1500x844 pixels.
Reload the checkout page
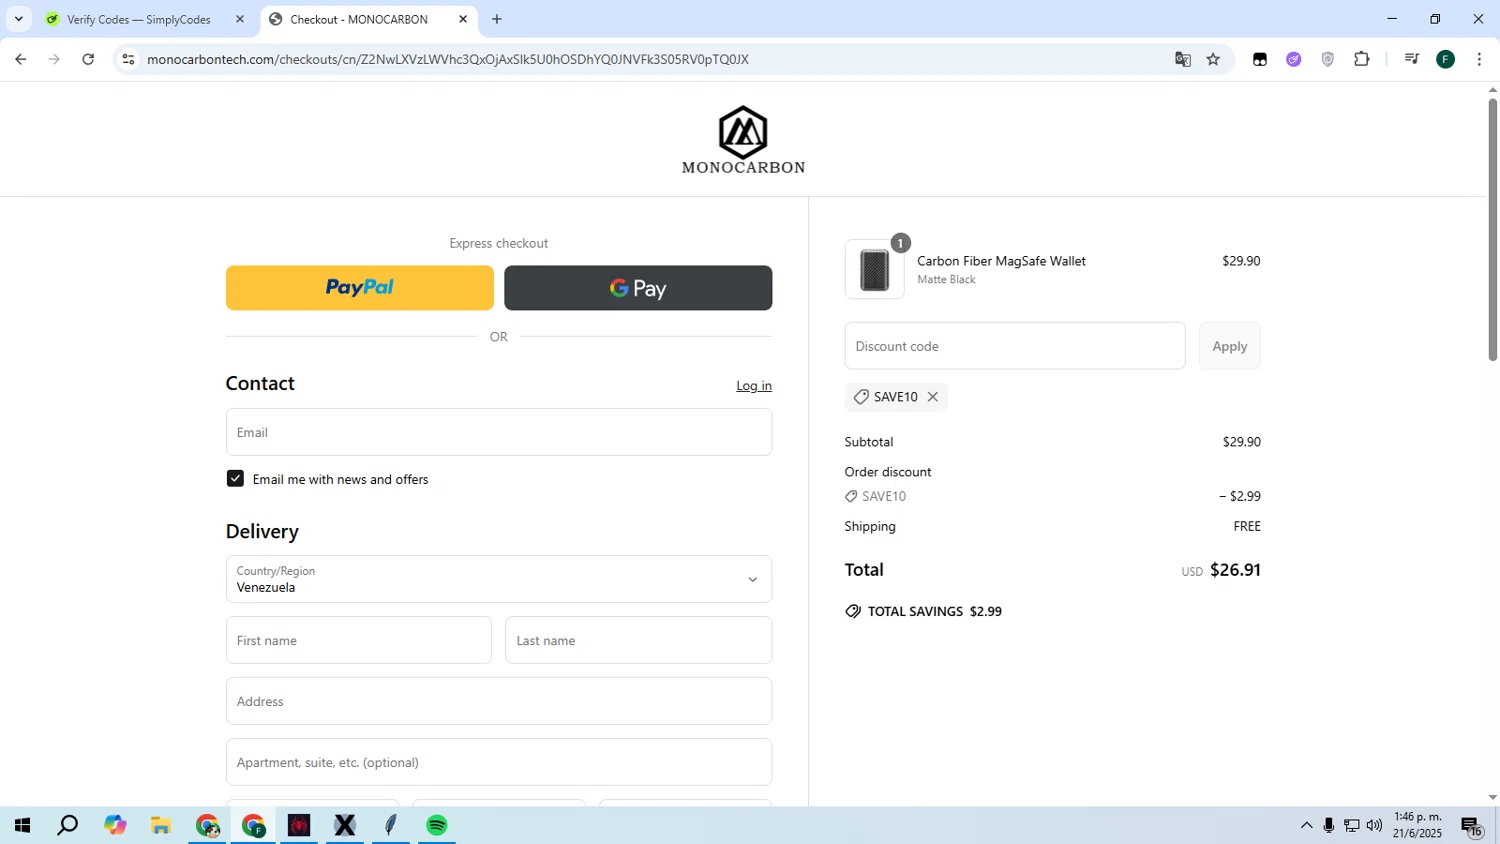[x=88, y=59]
